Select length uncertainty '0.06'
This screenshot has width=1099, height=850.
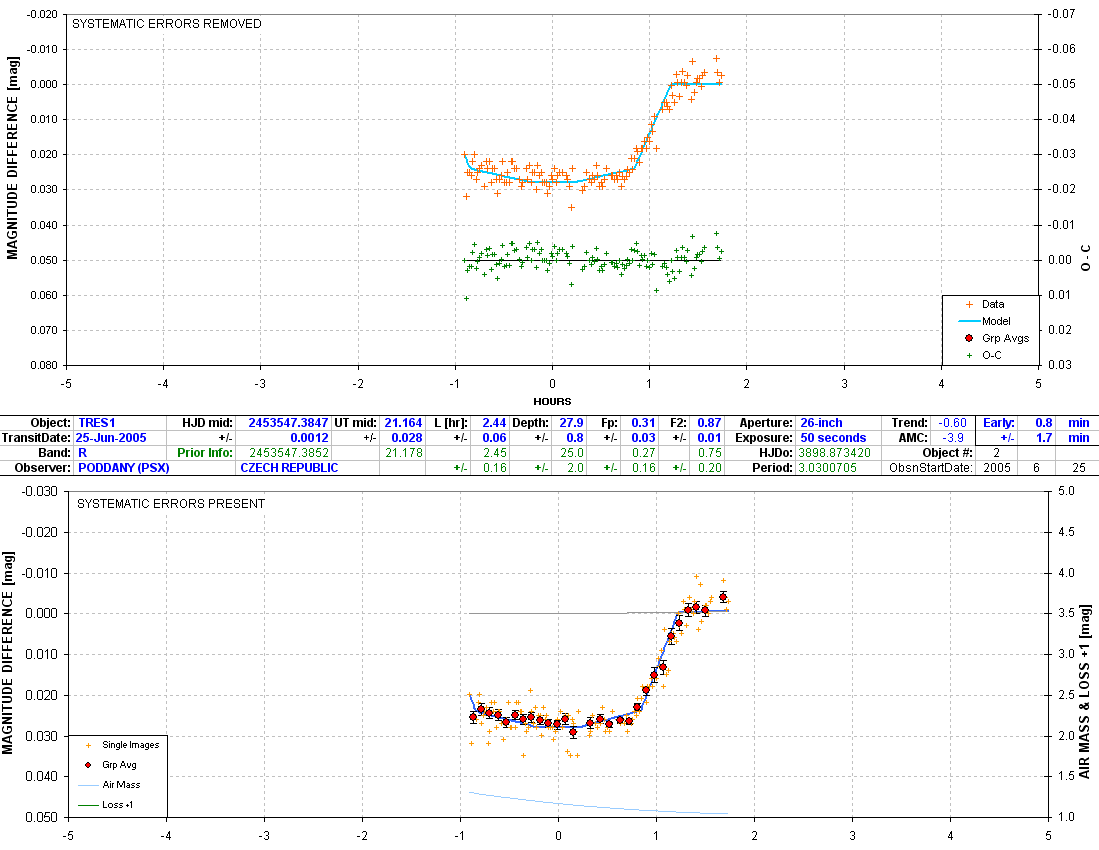(494, 438)
